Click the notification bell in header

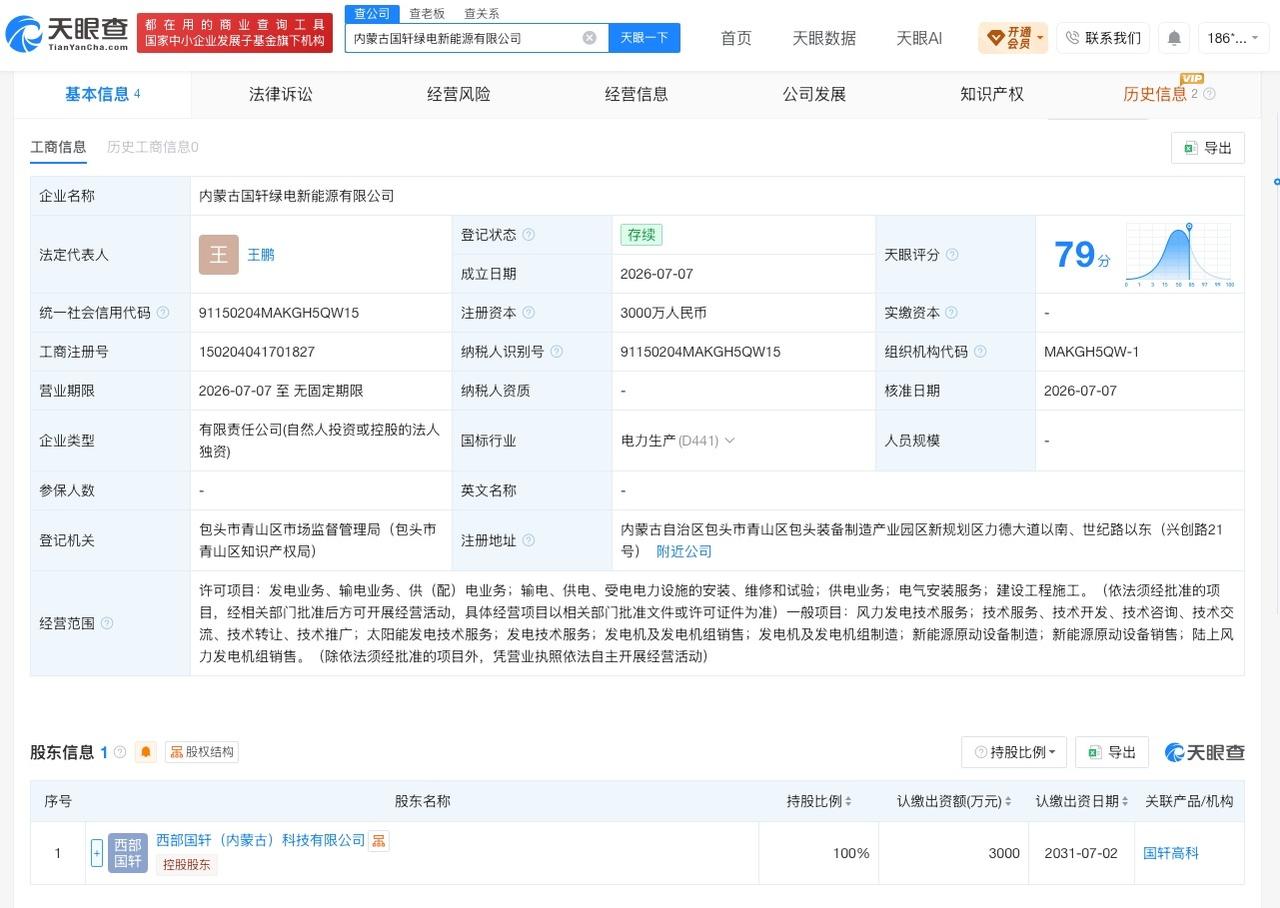[1174, 38]
